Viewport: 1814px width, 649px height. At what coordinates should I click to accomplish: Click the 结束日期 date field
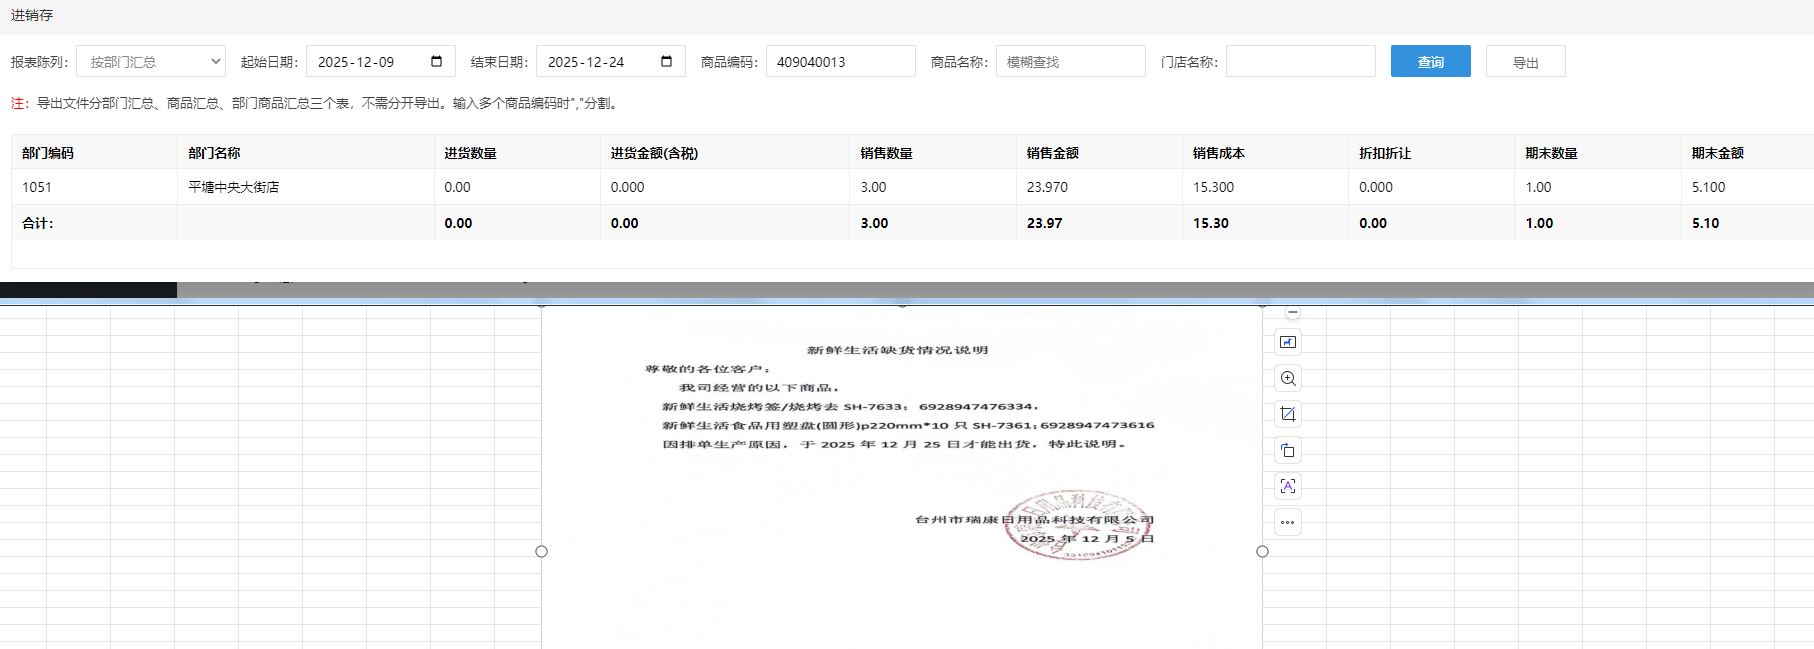point(595,61)
